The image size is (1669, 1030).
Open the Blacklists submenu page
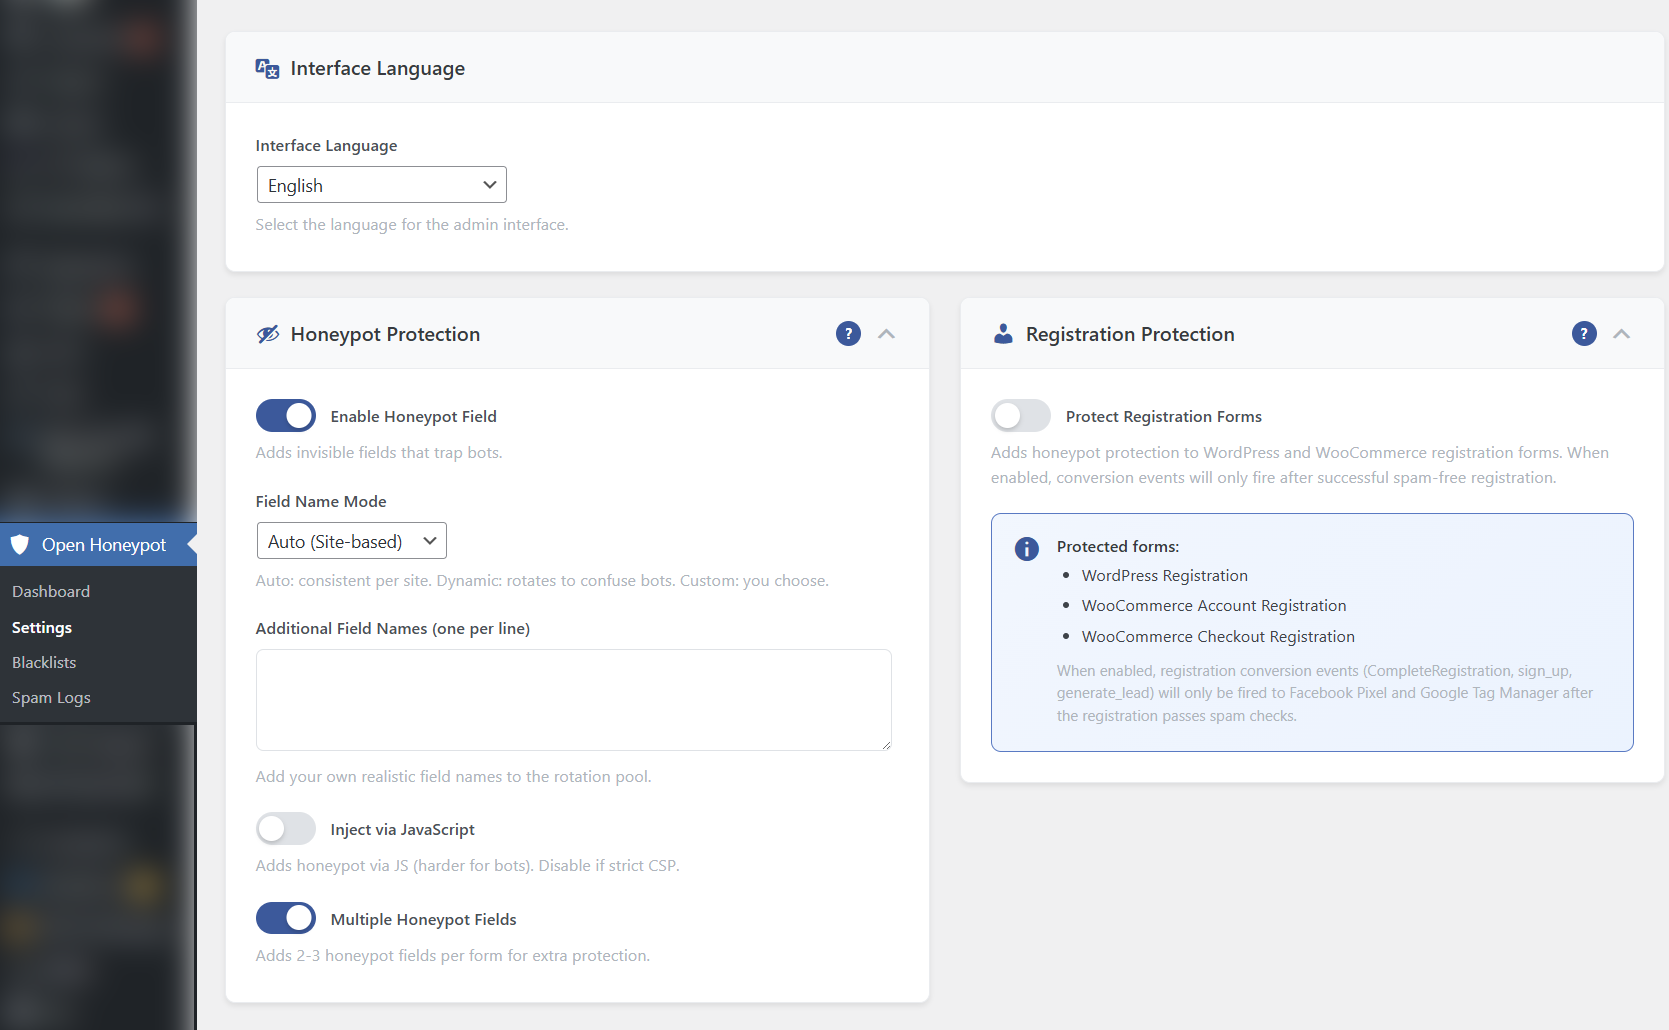click(x=44, y=662)
